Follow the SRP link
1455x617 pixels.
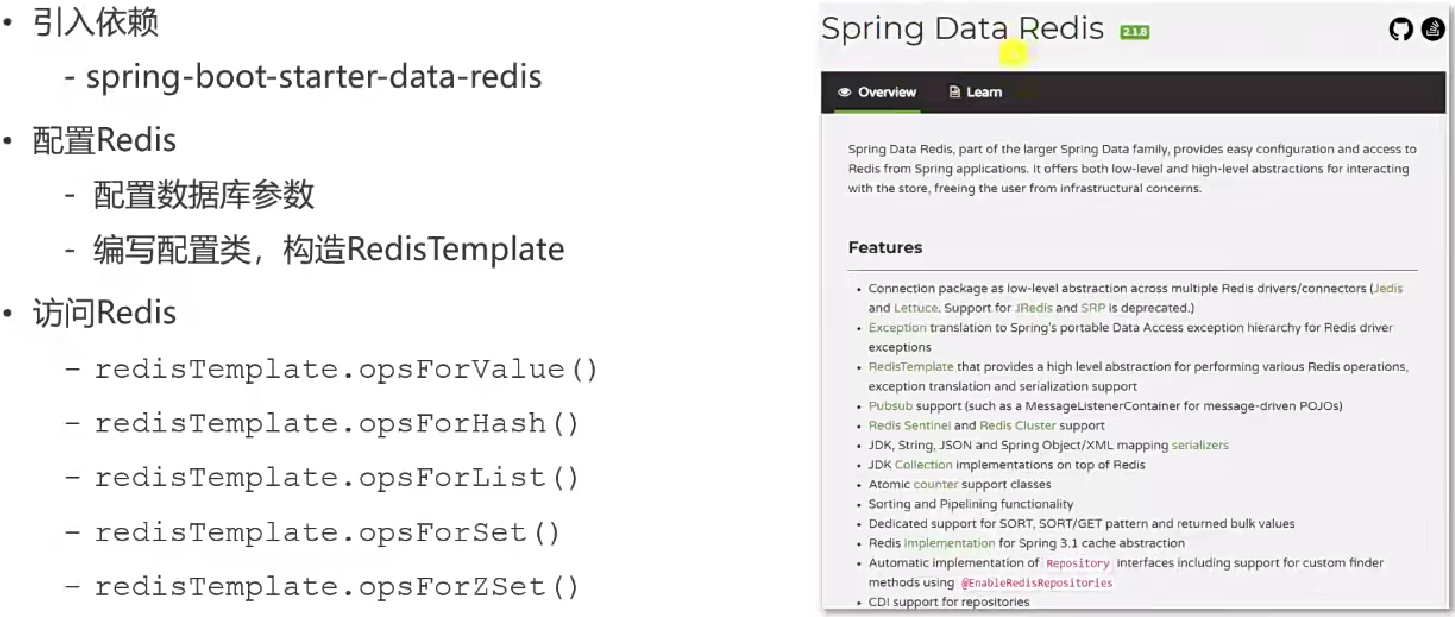pyautogui.click(x=1092, y=308)
